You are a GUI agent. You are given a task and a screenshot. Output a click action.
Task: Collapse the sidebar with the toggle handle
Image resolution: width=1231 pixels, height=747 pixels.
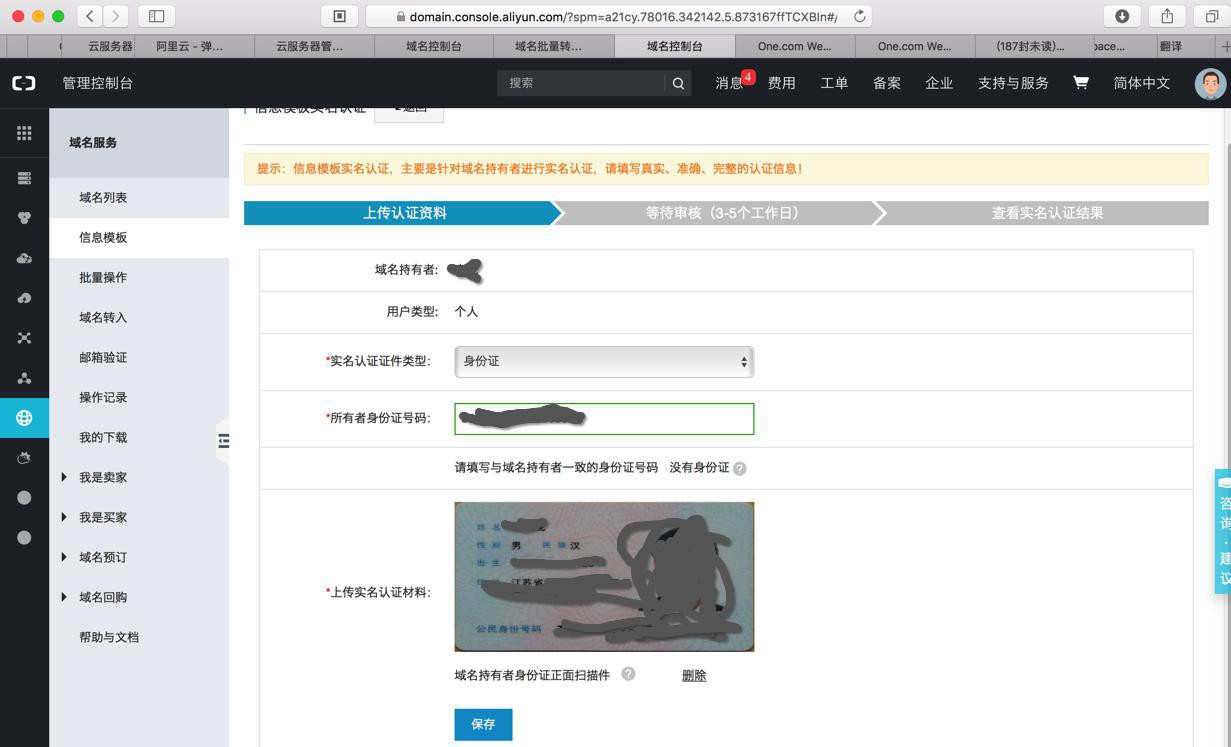pos(223,440)
